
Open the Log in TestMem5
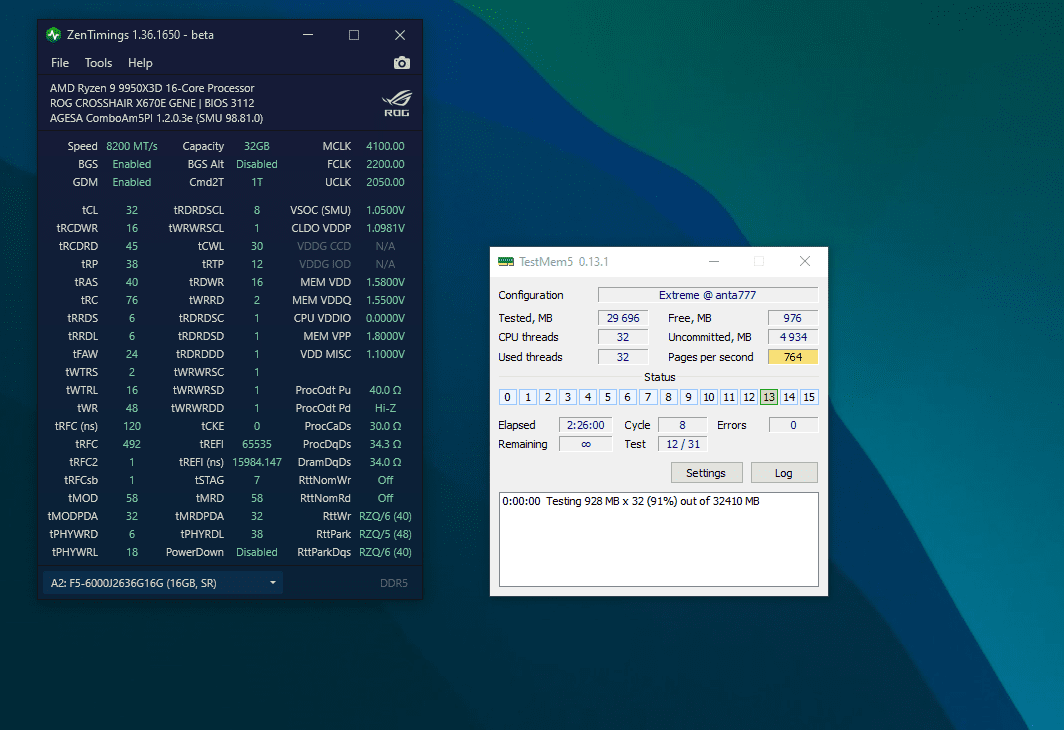tap(784, 473)
